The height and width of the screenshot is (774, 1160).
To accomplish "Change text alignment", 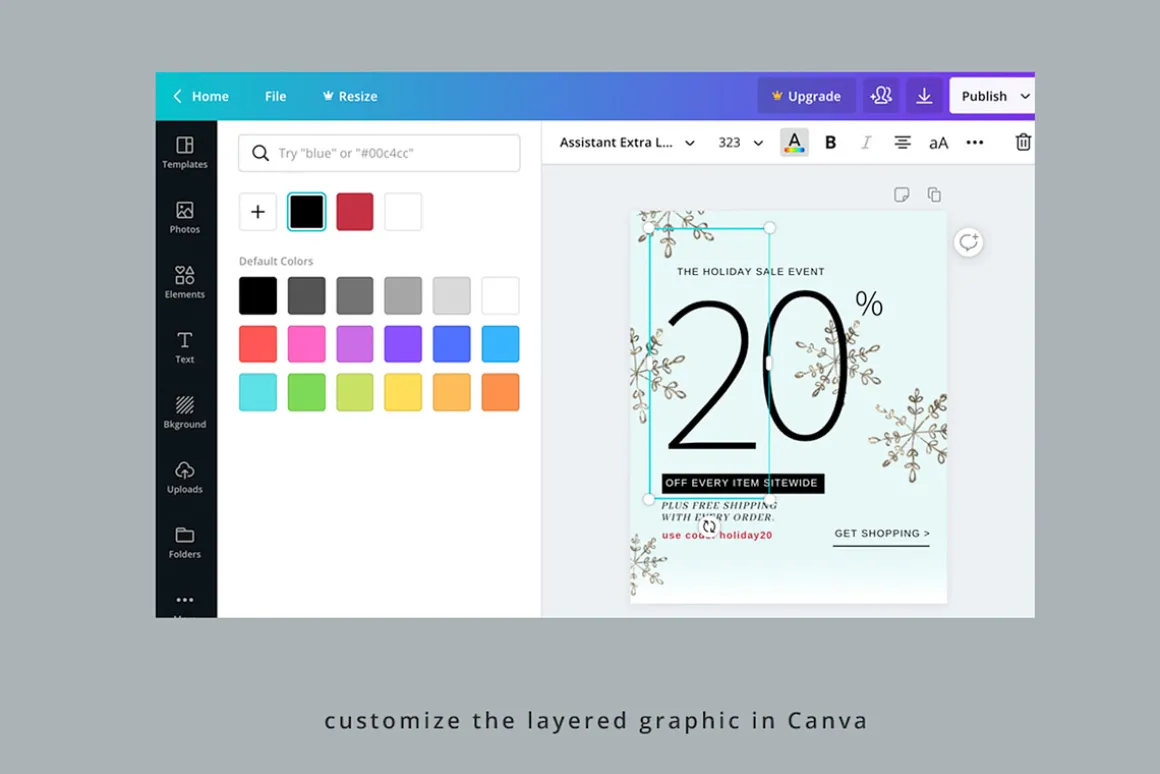I will [902, 143].
